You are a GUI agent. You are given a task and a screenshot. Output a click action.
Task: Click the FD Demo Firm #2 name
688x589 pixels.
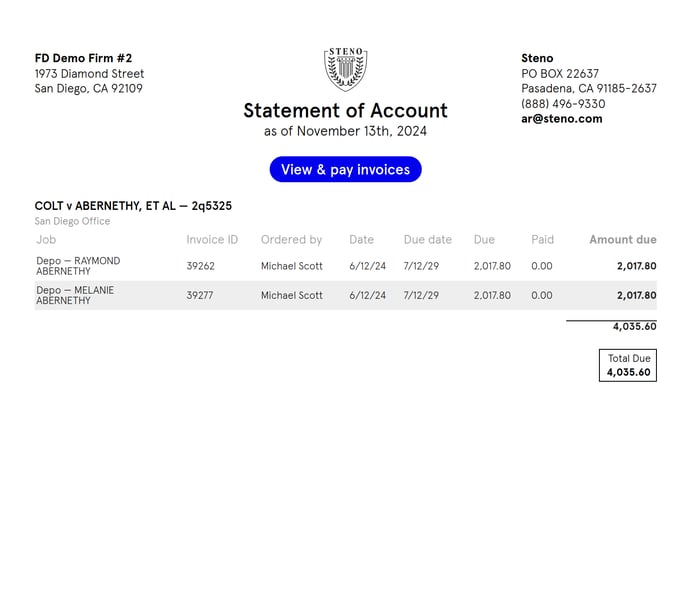[x=83, y=59]
